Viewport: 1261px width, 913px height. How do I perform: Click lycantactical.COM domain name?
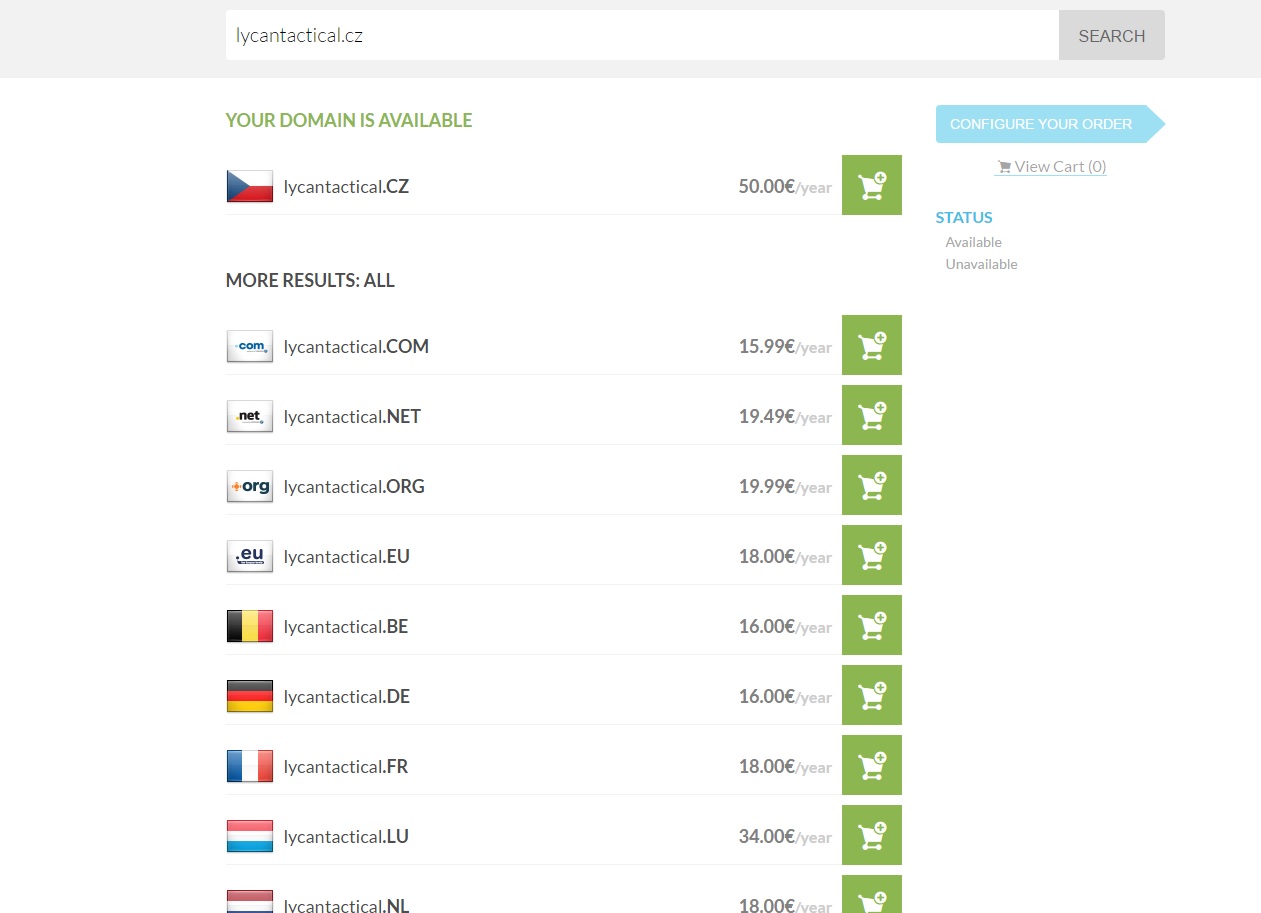pos(356,346)
